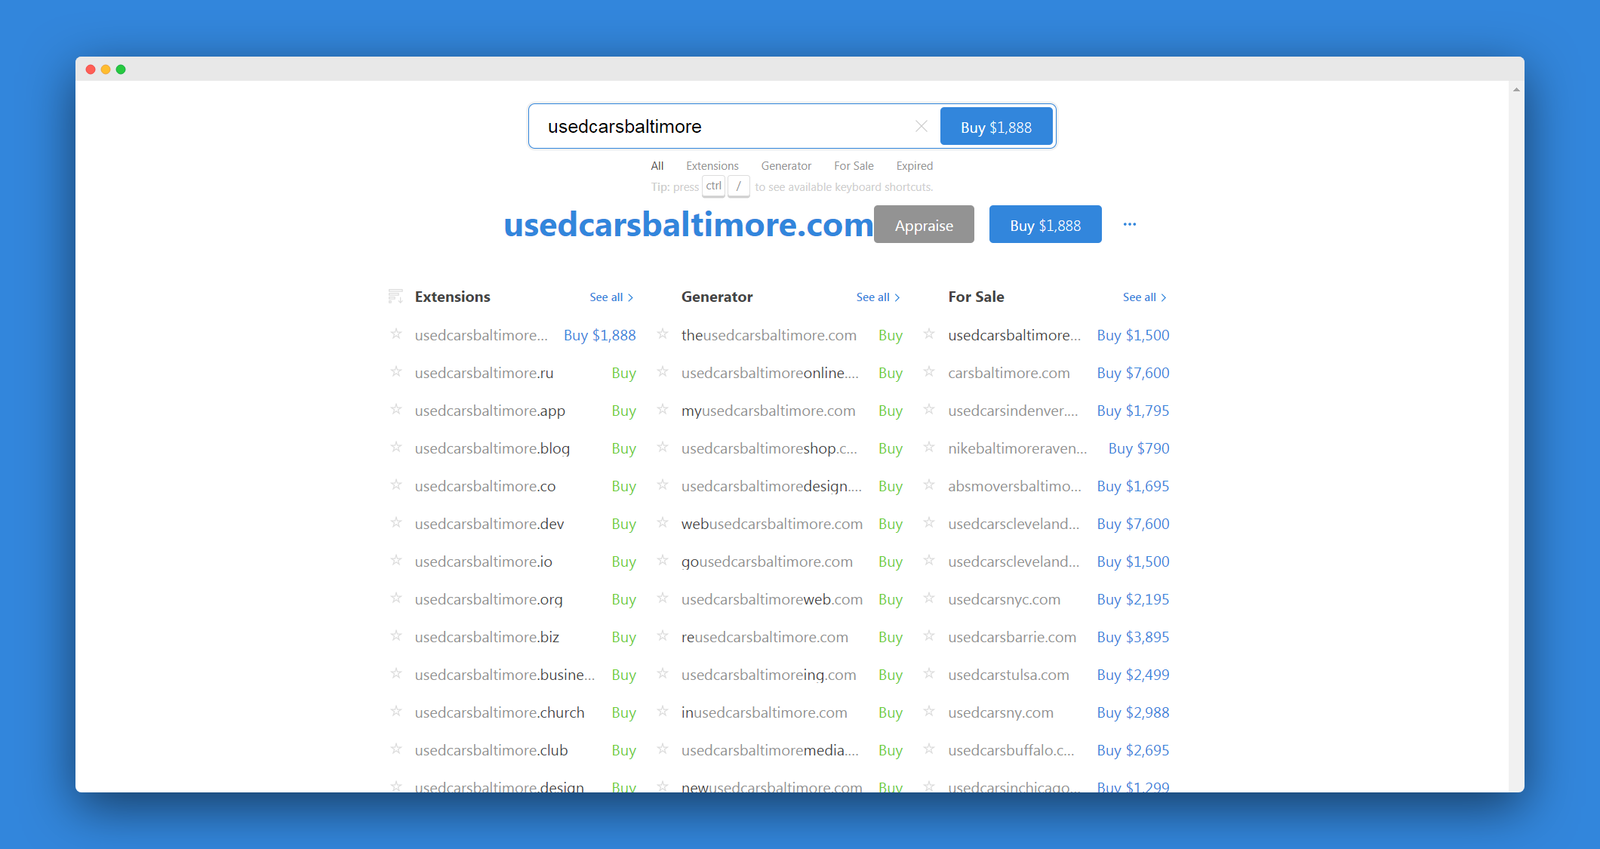Buy usedcarsbaltimore.ru

tap(624, 373)
